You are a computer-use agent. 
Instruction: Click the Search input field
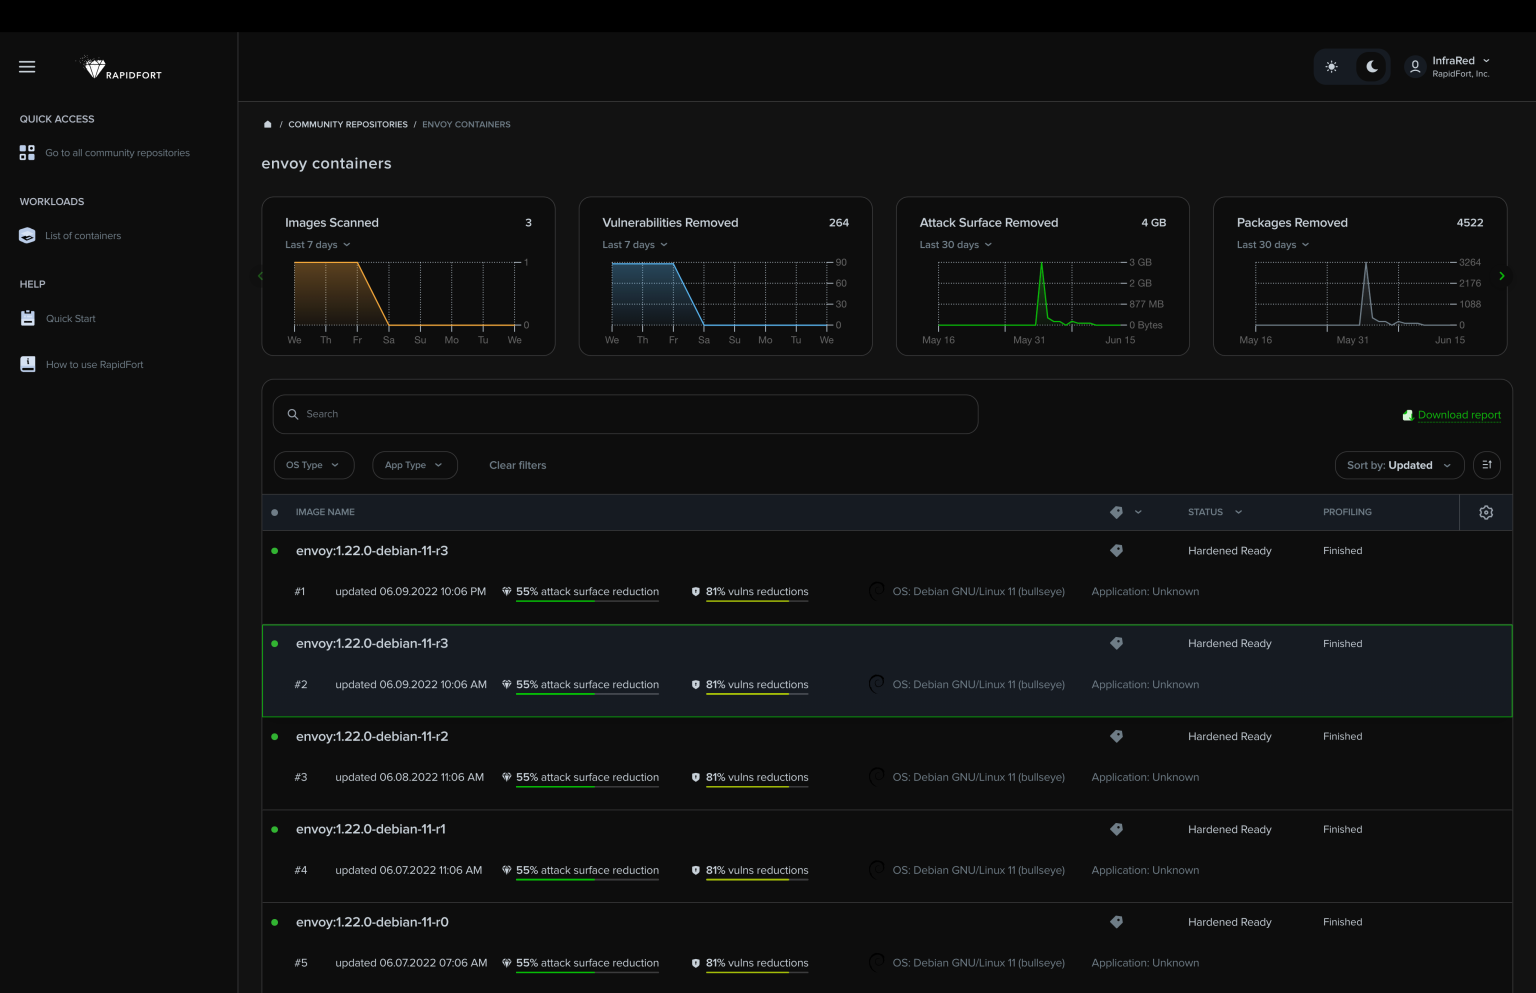pos(625,414)
